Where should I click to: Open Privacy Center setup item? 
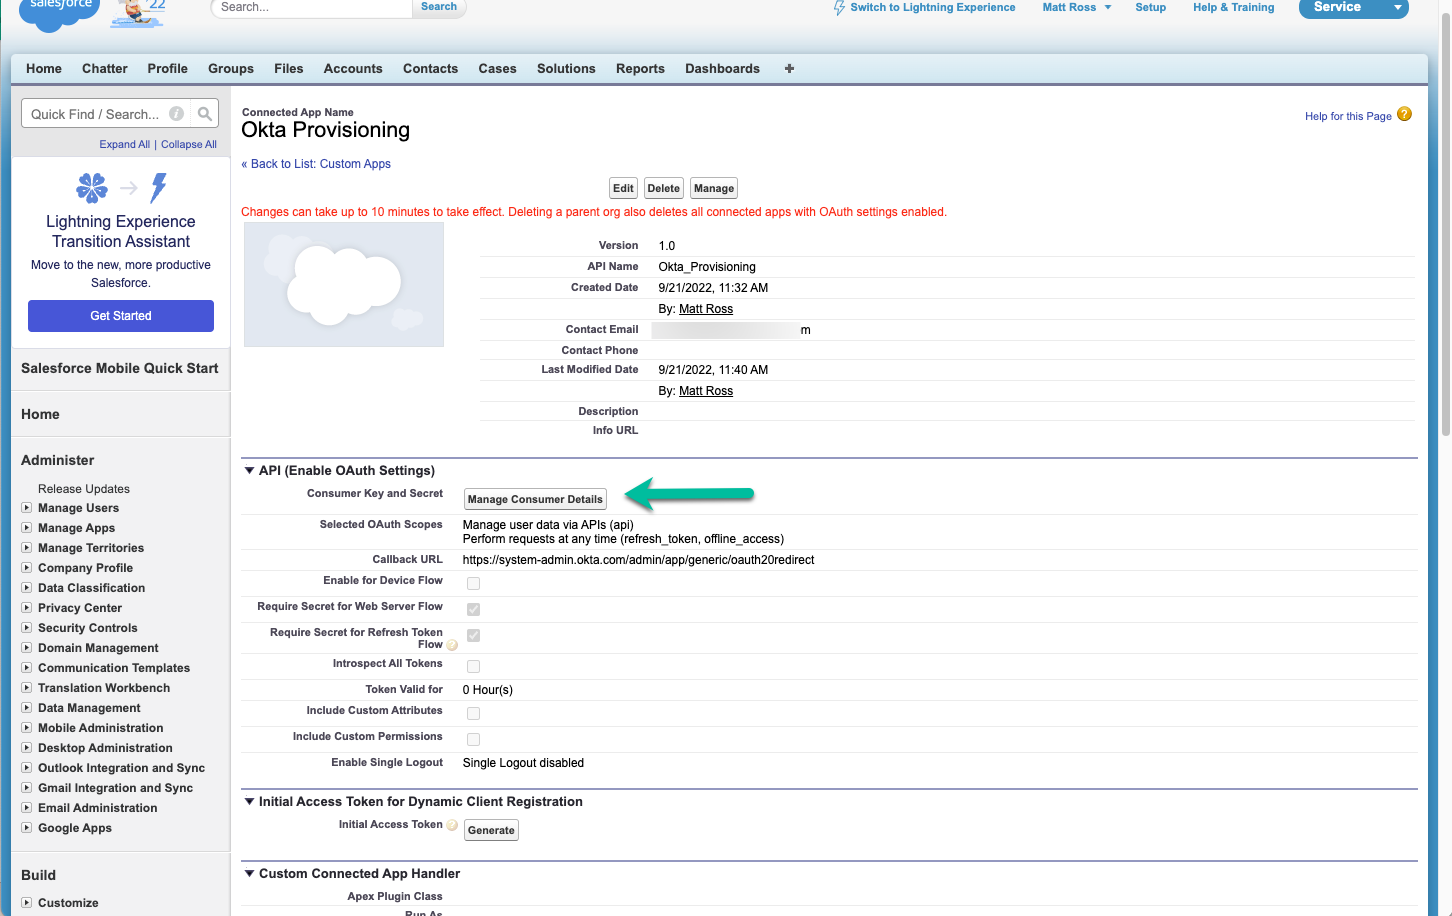tap(80, 608)
